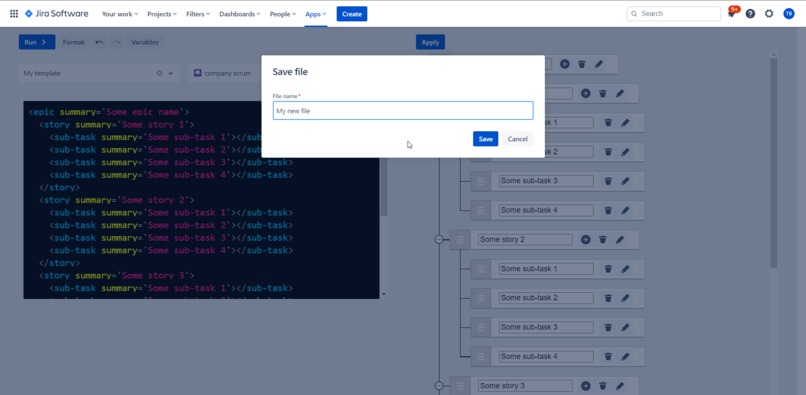This screenshot has width=806, height=395.
Task: Expand the People menu
Action: [x=283, y=14]
